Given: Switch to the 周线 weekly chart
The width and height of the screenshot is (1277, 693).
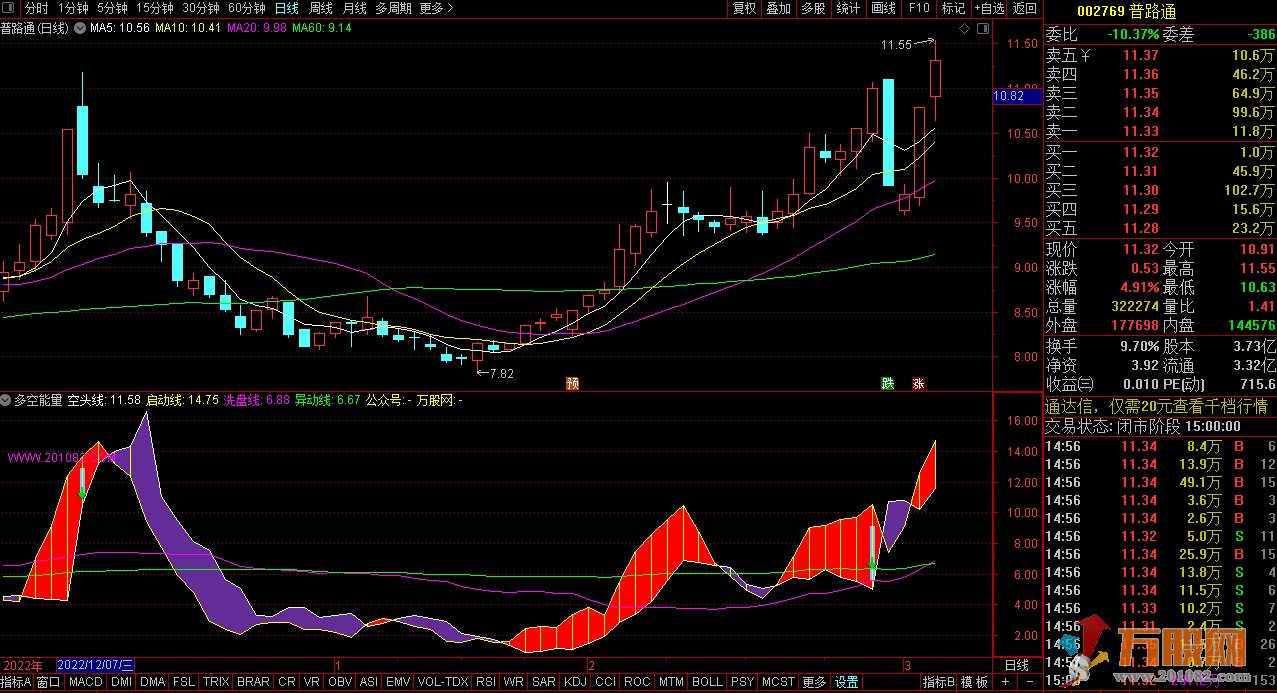Looking at the screenshot, I should point(320,8).
